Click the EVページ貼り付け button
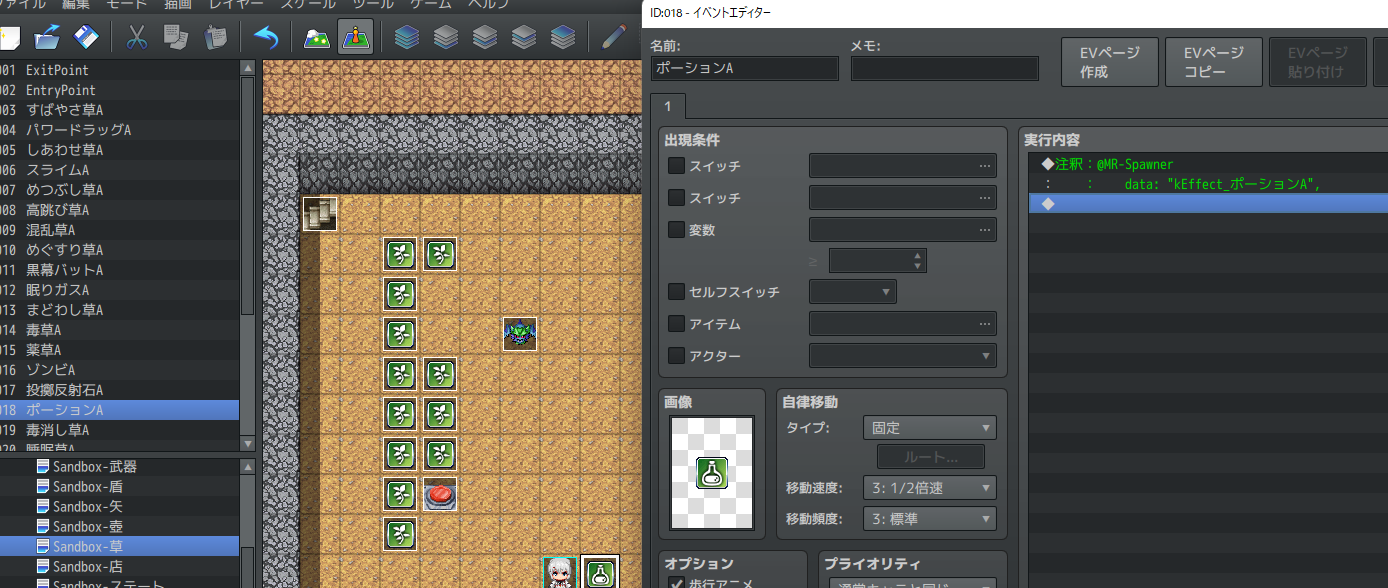Screen dimensions: 1388x588 click(1318, 62)
